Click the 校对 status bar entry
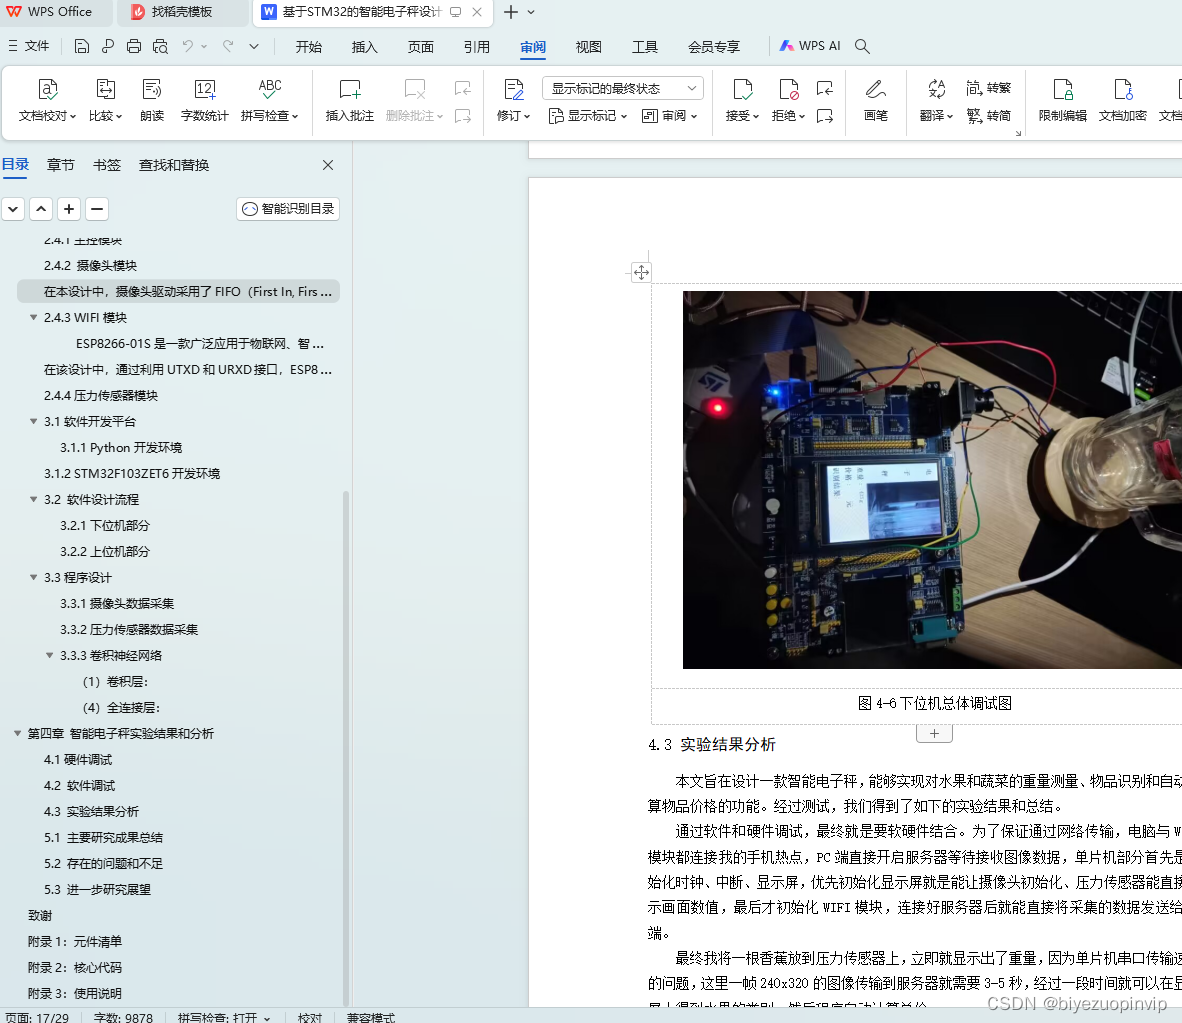The height and width of the screenshot is (1023, 1182). click(310, 1018)
